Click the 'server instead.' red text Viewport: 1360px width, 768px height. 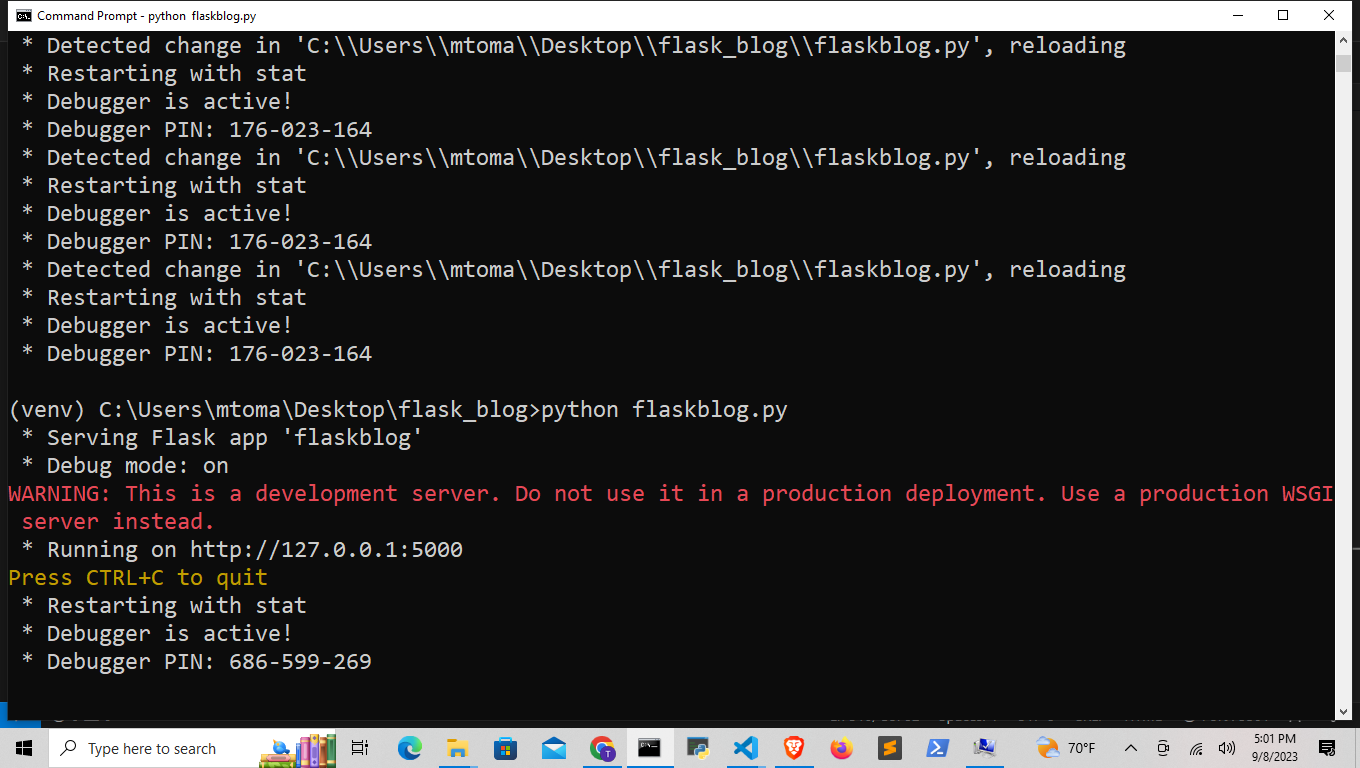pos(118,521)
